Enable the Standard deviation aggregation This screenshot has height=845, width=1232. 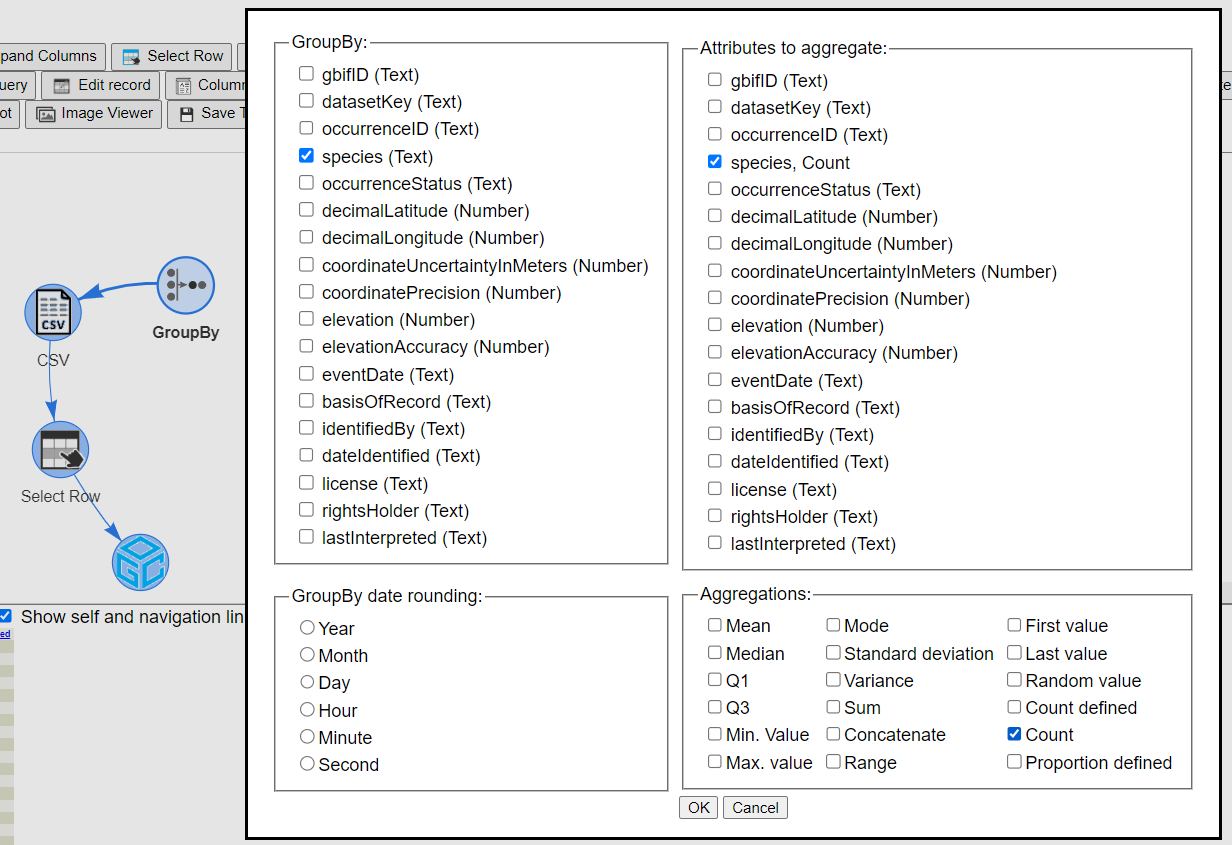pyautogui.click(x=834, y=653)
